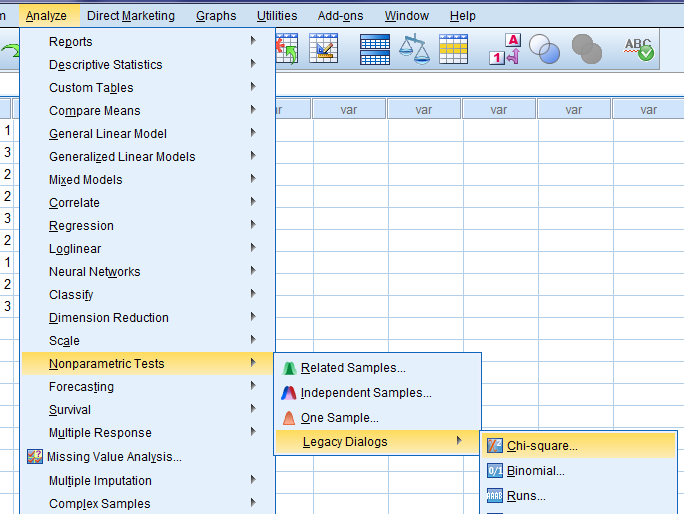The width and height of the screenshot is (684, 514).
Task: Toggle the Value Labels icon
Action: (505, 49)
